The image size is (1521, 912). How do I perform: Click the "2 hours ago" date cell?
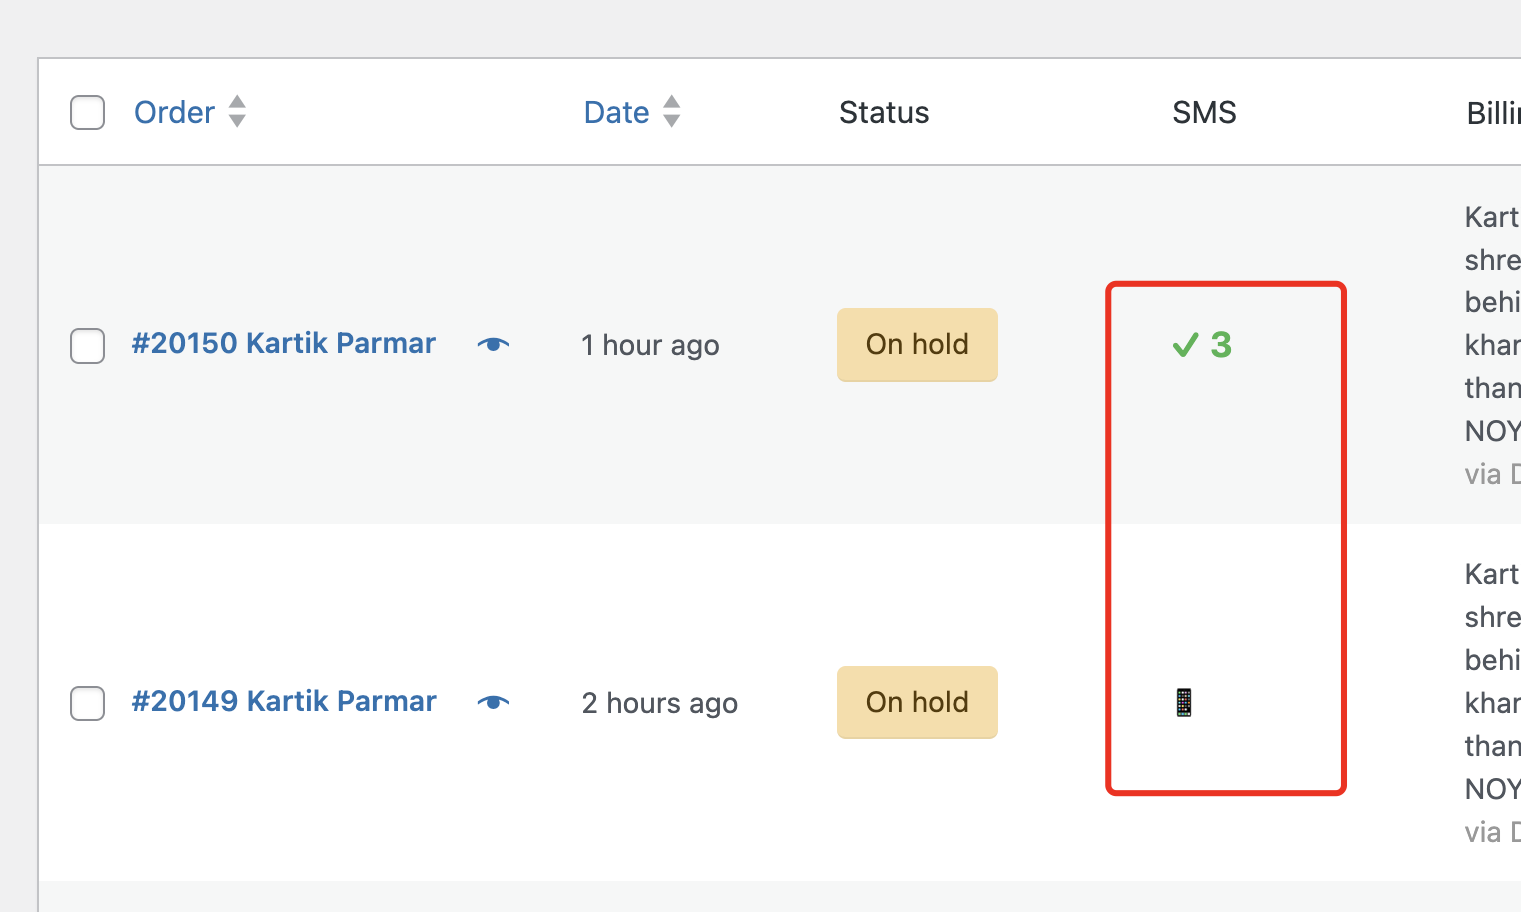[x=660, y=704]
